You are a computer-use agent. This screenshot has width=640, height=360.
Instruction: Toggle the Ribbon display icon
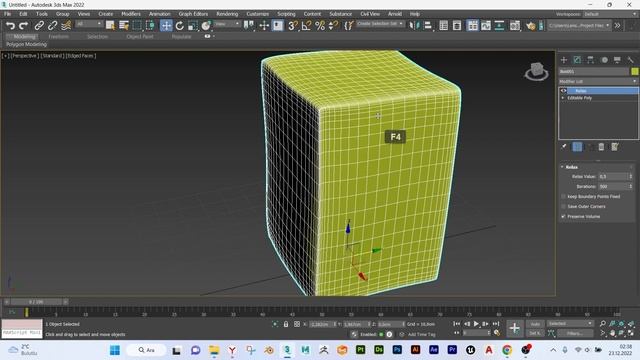473,26
